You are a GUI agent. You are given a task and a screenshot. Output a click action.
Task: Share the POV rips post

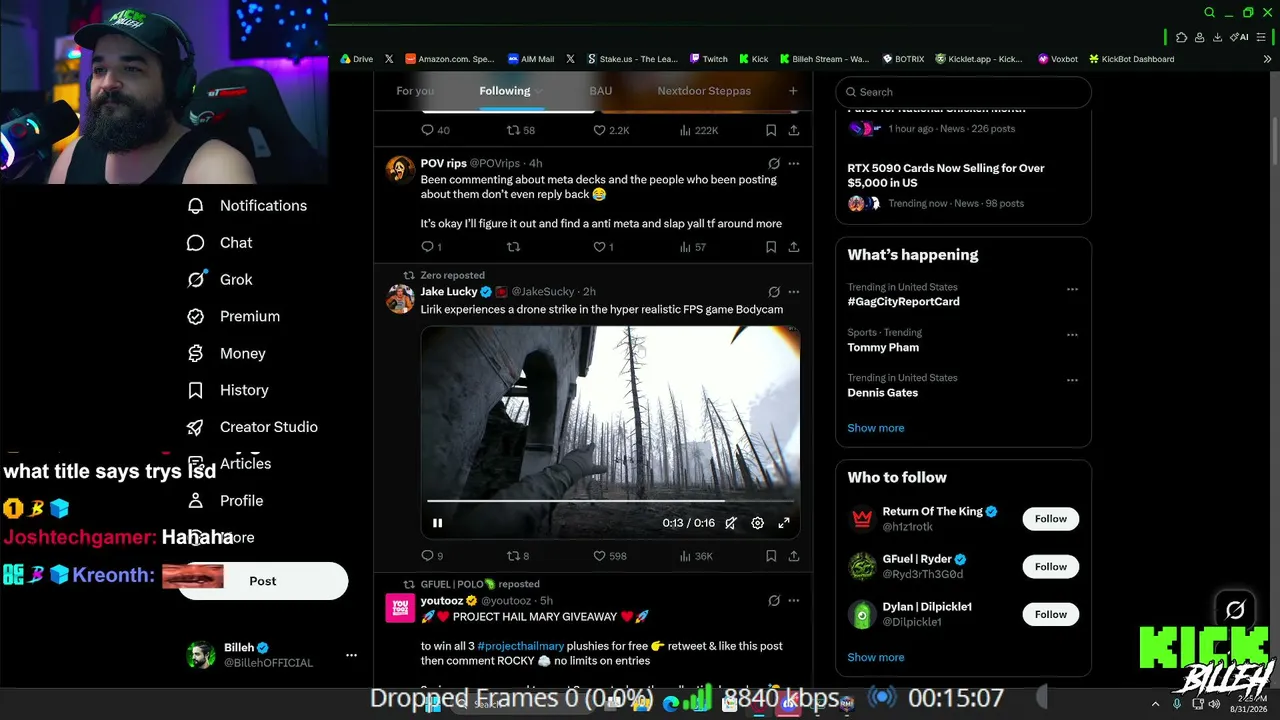794,247
